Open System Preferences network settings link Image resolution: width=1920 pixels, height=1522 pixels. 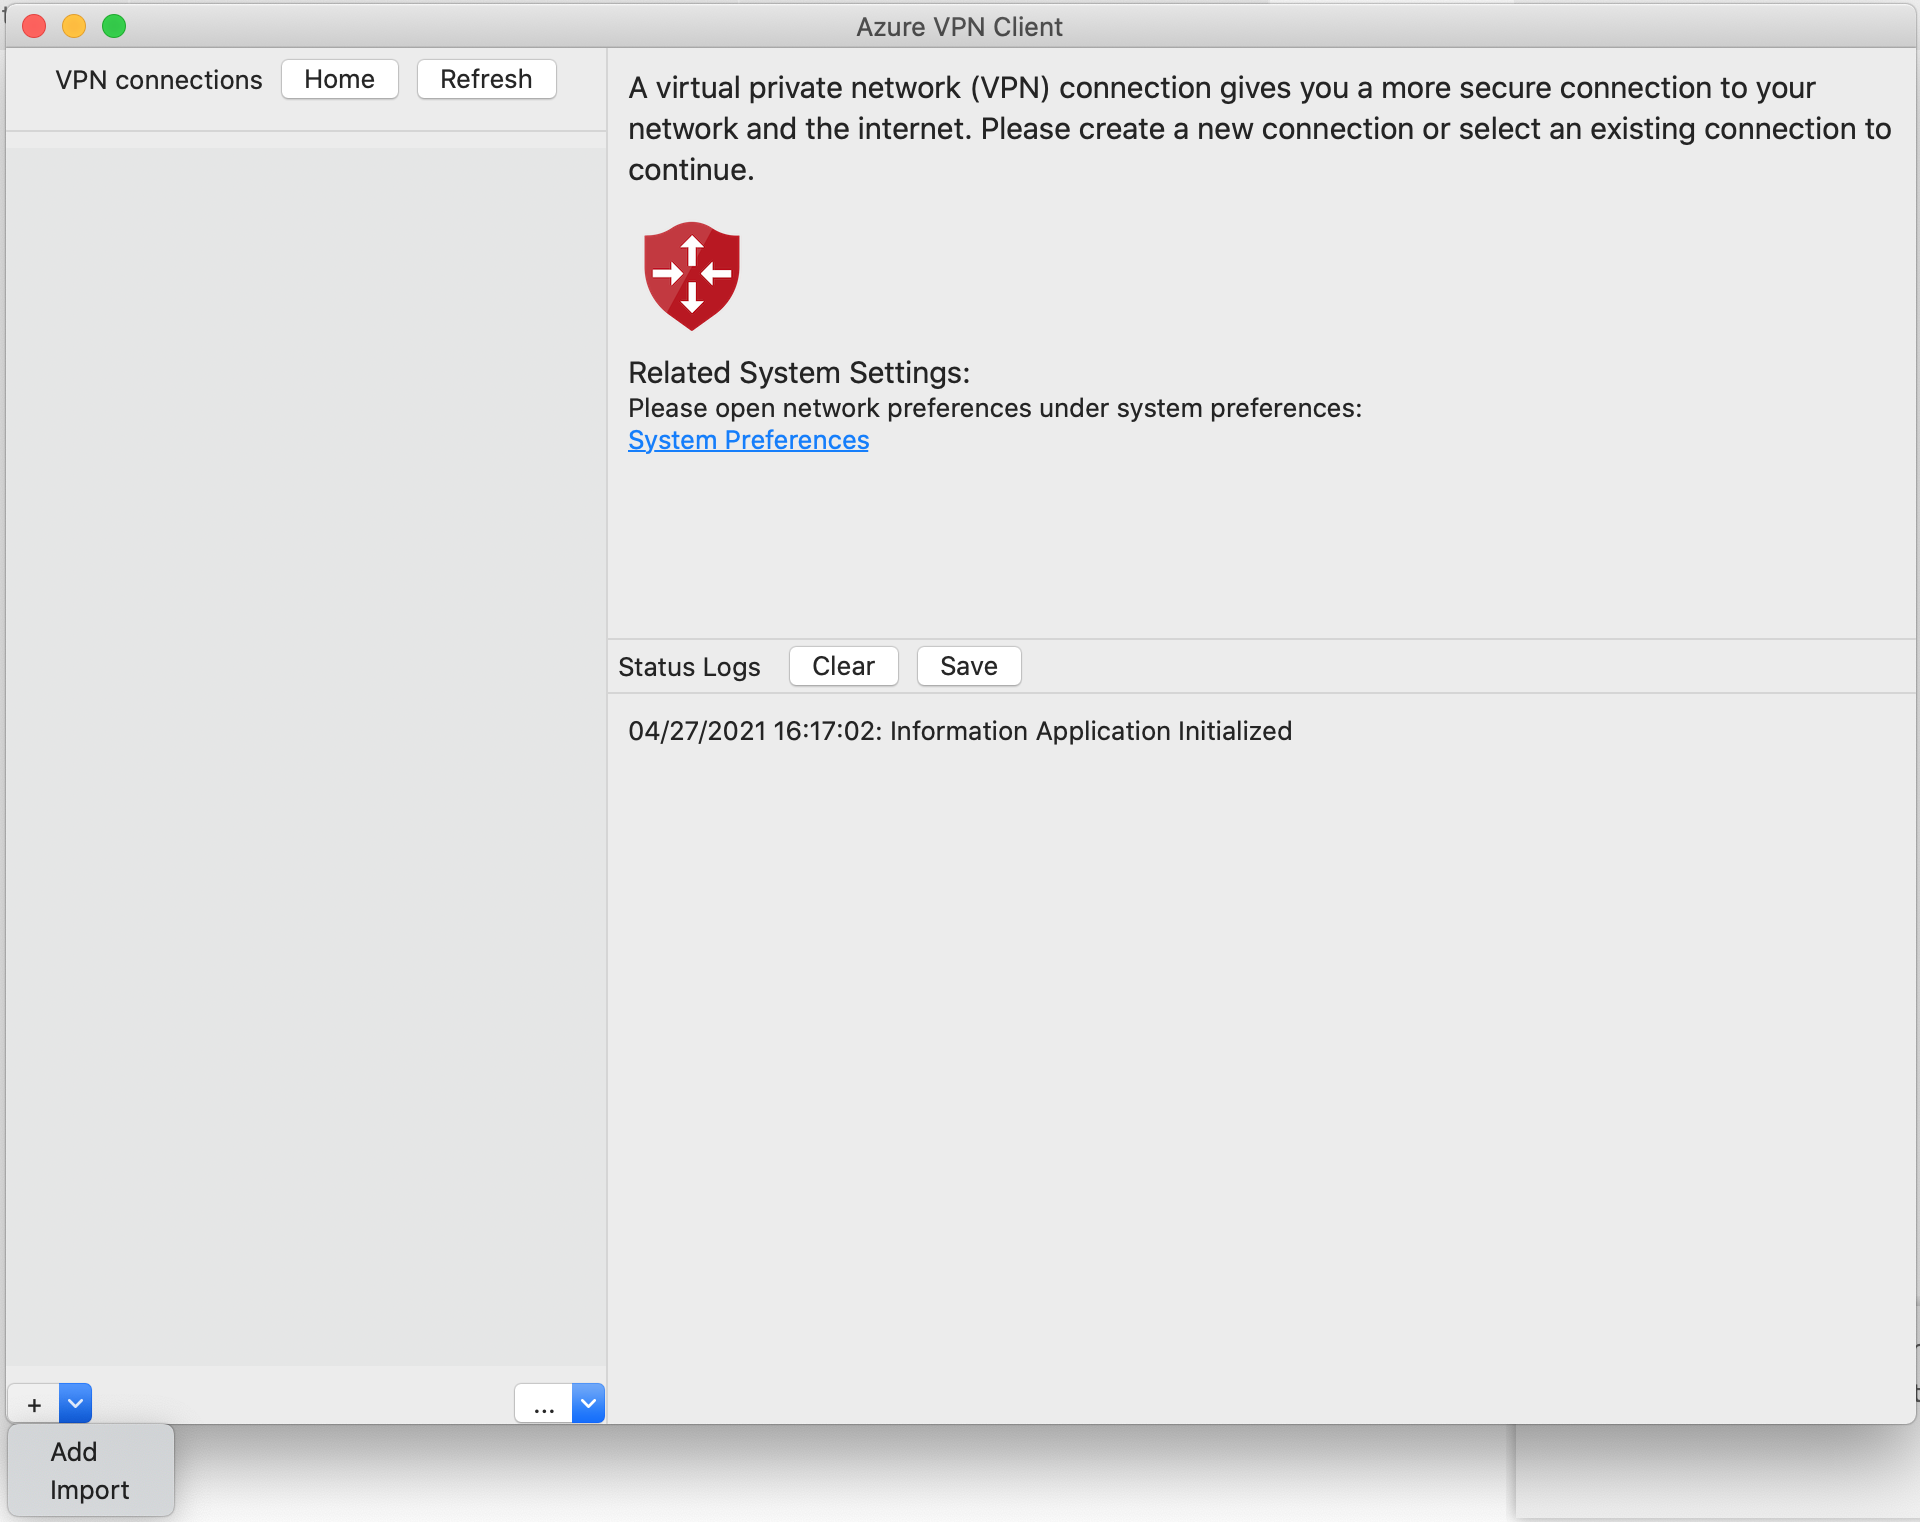(x=748, y=441)
